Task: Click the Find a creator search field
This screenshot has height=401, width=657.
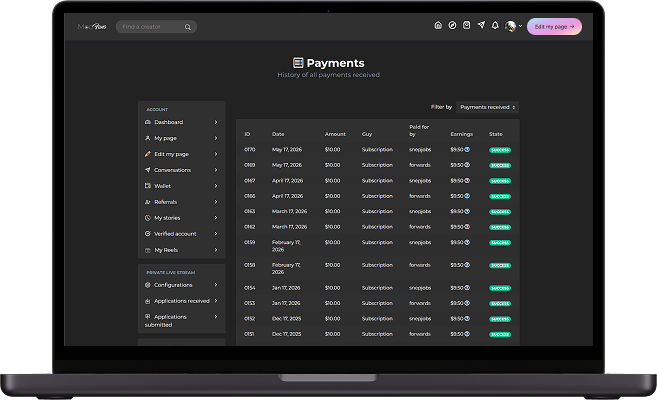Action: click(156, 27)
